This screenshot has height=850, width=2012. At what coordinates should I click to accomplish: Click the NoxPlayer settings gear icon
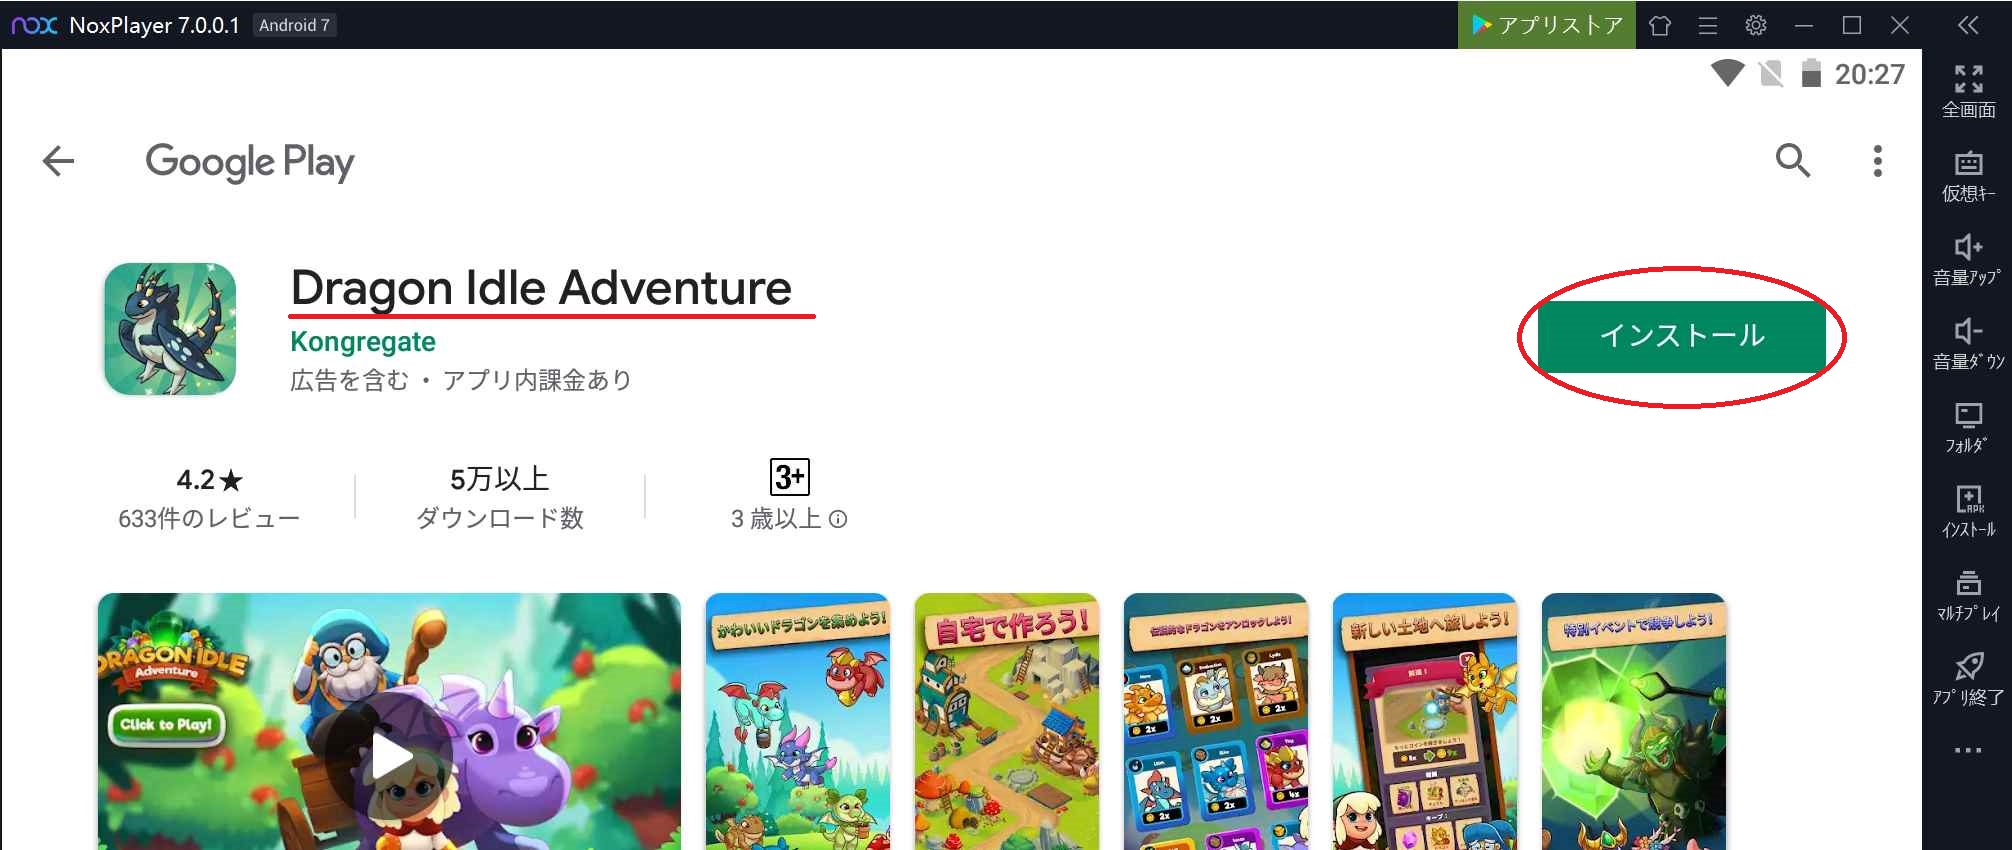[x=1755, y=25]
